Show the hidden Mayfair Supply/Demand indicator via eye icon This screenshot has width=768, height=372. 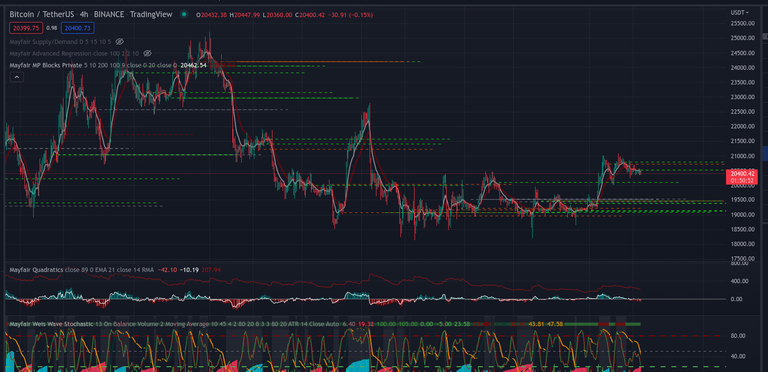[x=119, y=42]
